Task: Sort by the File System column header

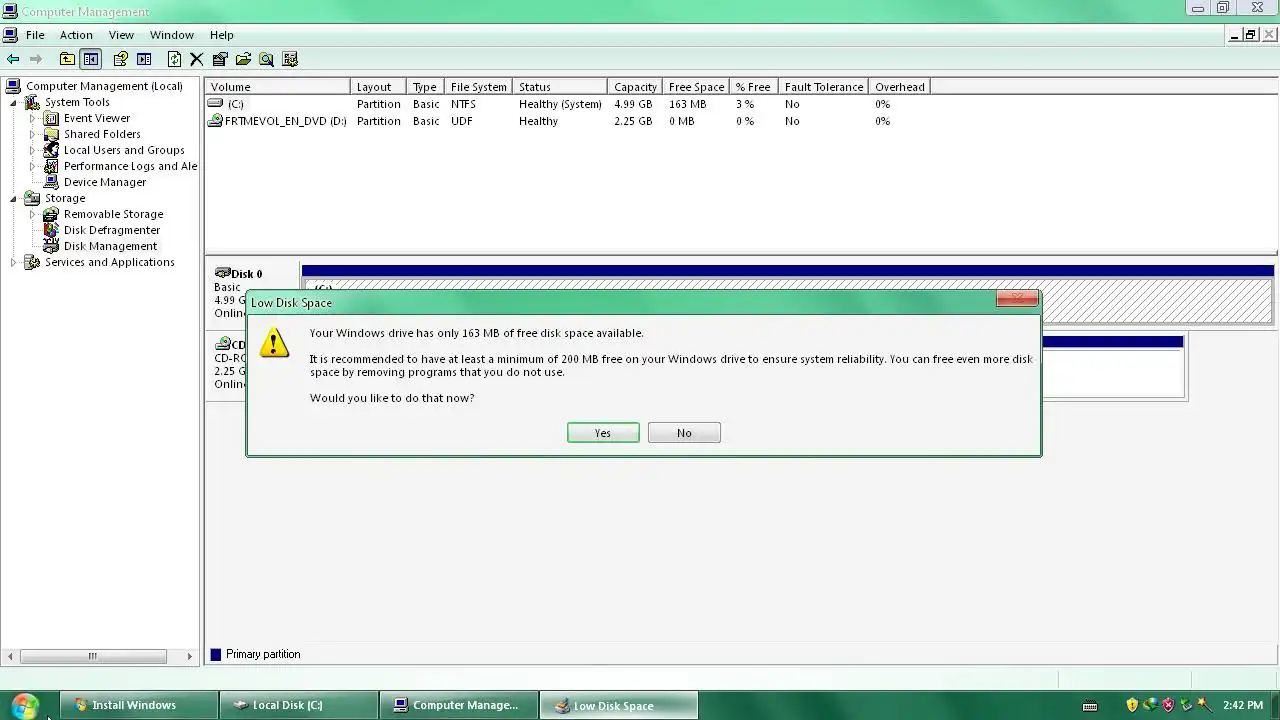Action: [479, 87]
